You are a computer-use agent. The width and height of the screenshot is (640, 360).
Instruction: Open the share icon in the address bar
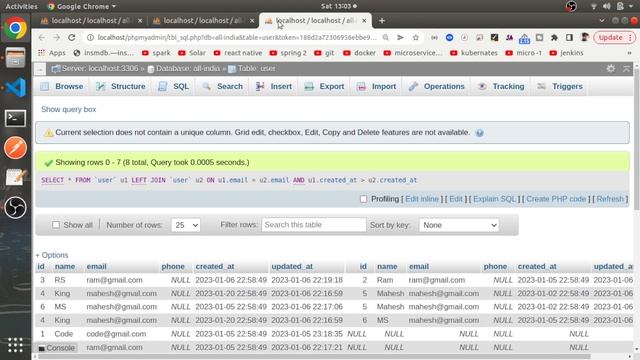400,38
